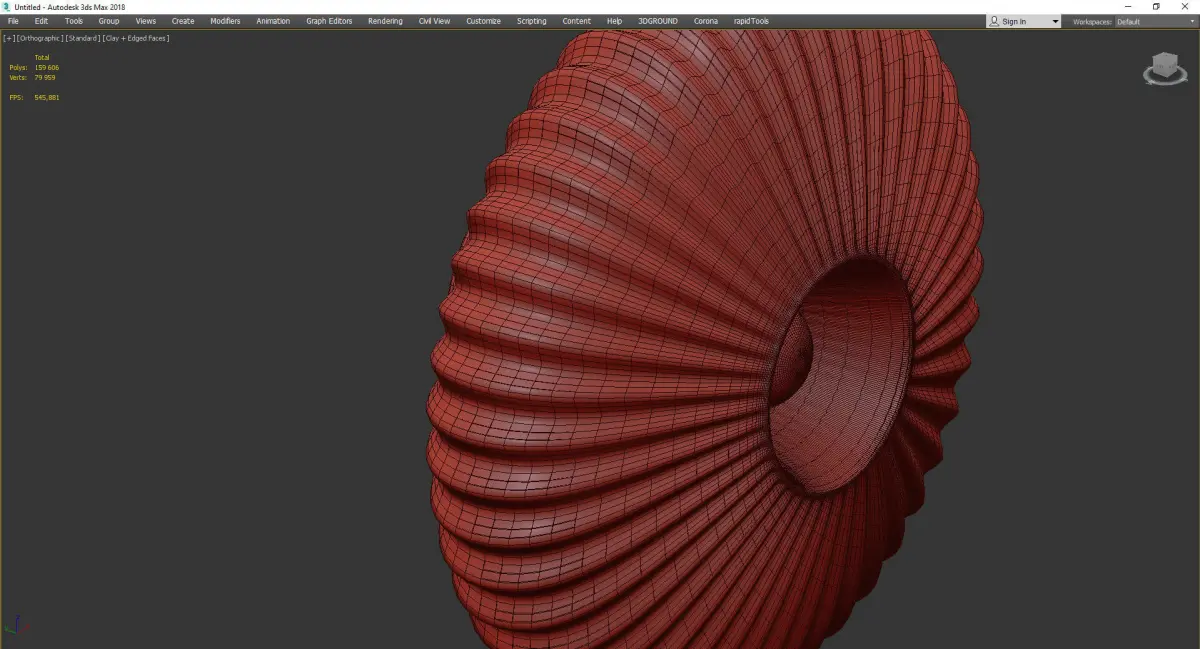
Task: Open the Help menu
Action: (x=614, y=21)
